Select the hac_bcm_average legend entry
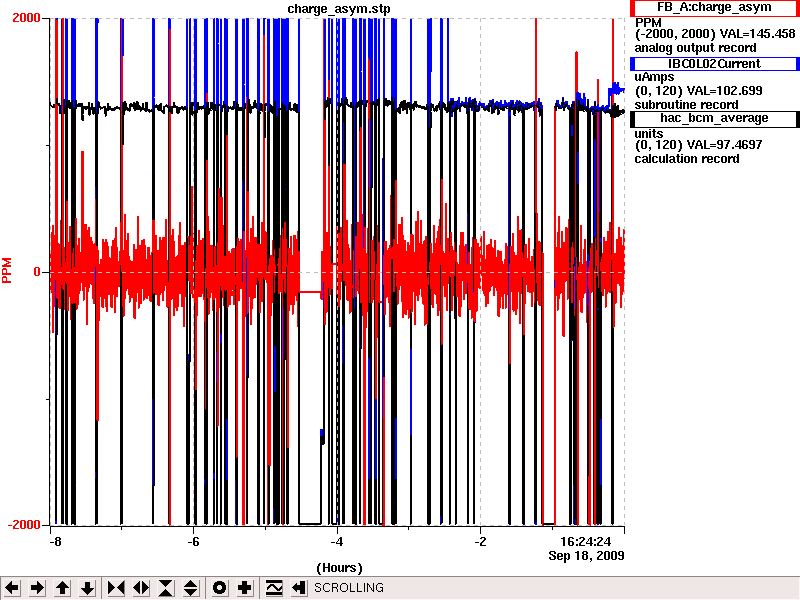 714,118
